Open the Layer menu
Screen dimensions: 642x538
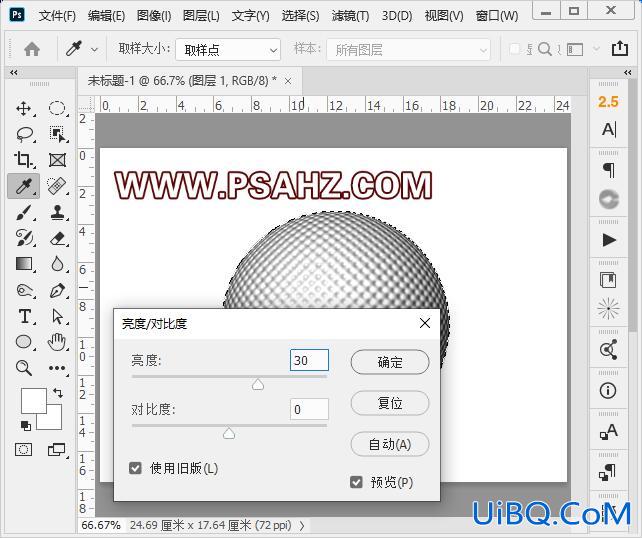click(201, 16)
